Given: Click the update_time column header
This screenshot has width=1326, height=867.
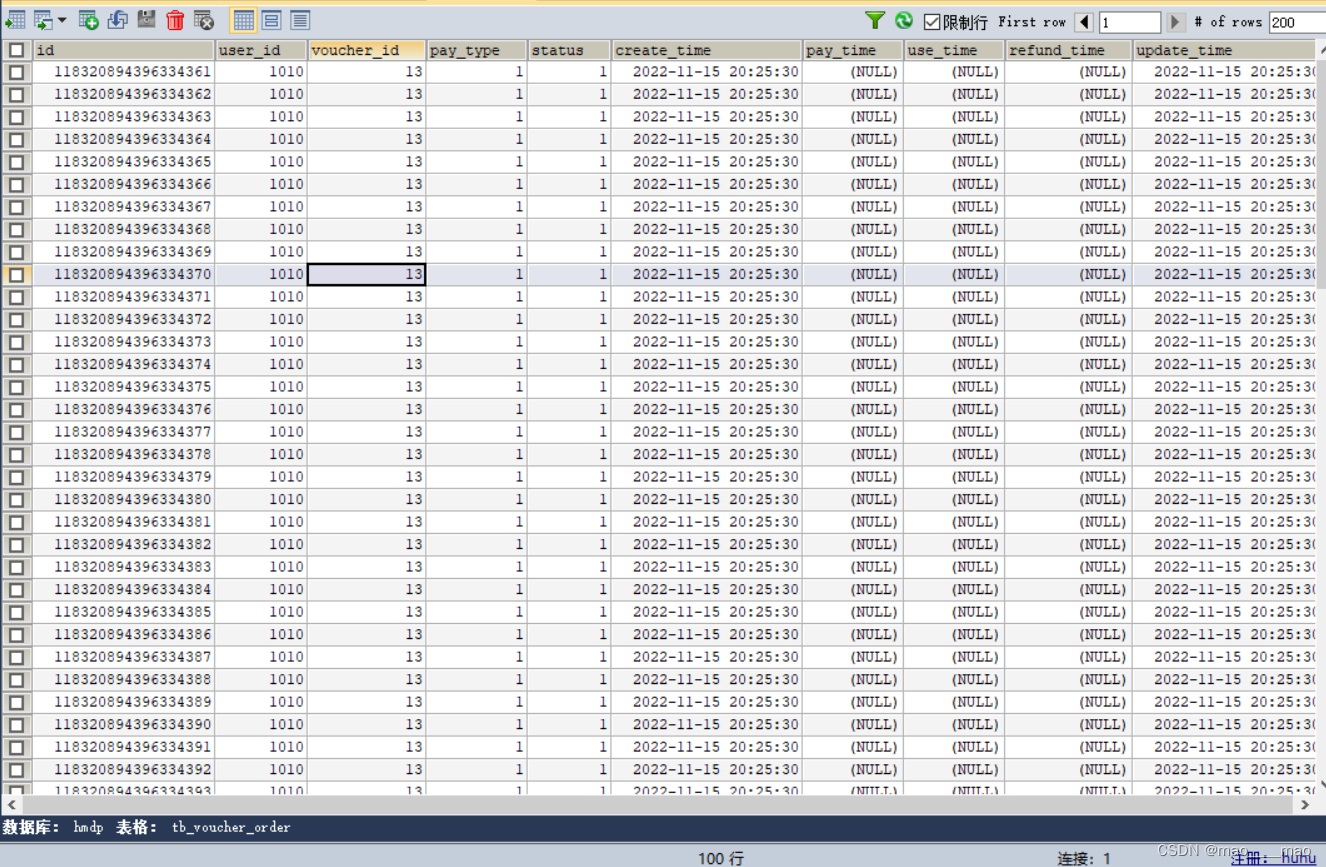Looking at the screenshot, I should click(1226, 50).
